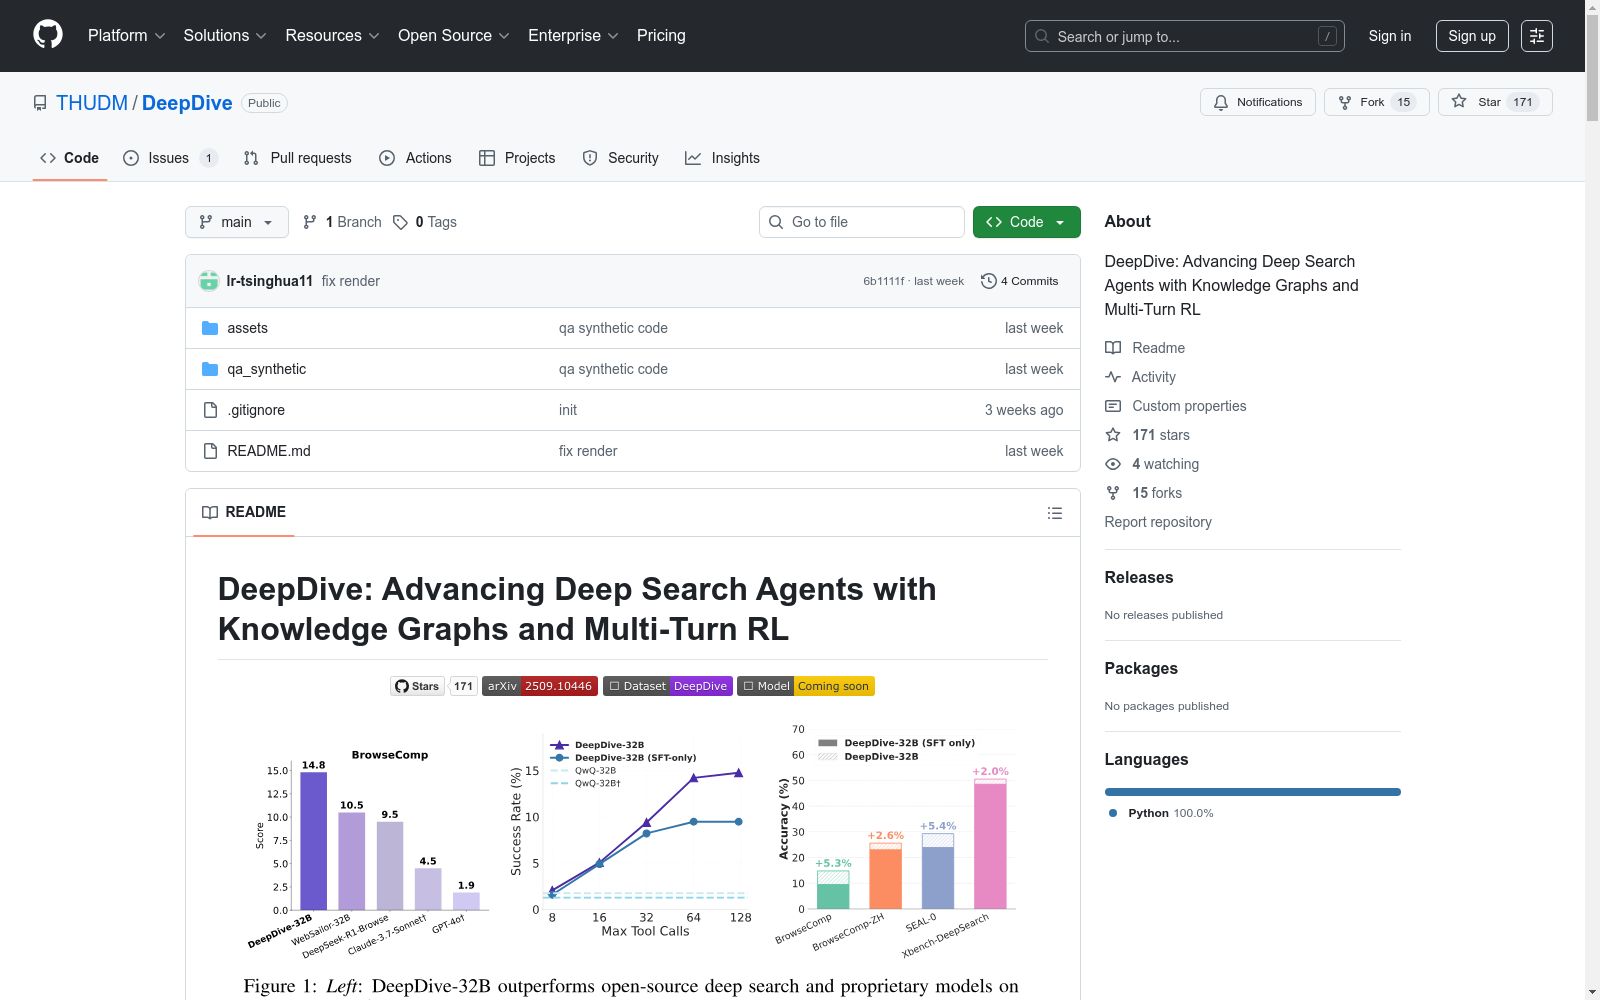Open the Projects tab
Viewport: 1600px width, 1000px height.
(x=517, y=158)
